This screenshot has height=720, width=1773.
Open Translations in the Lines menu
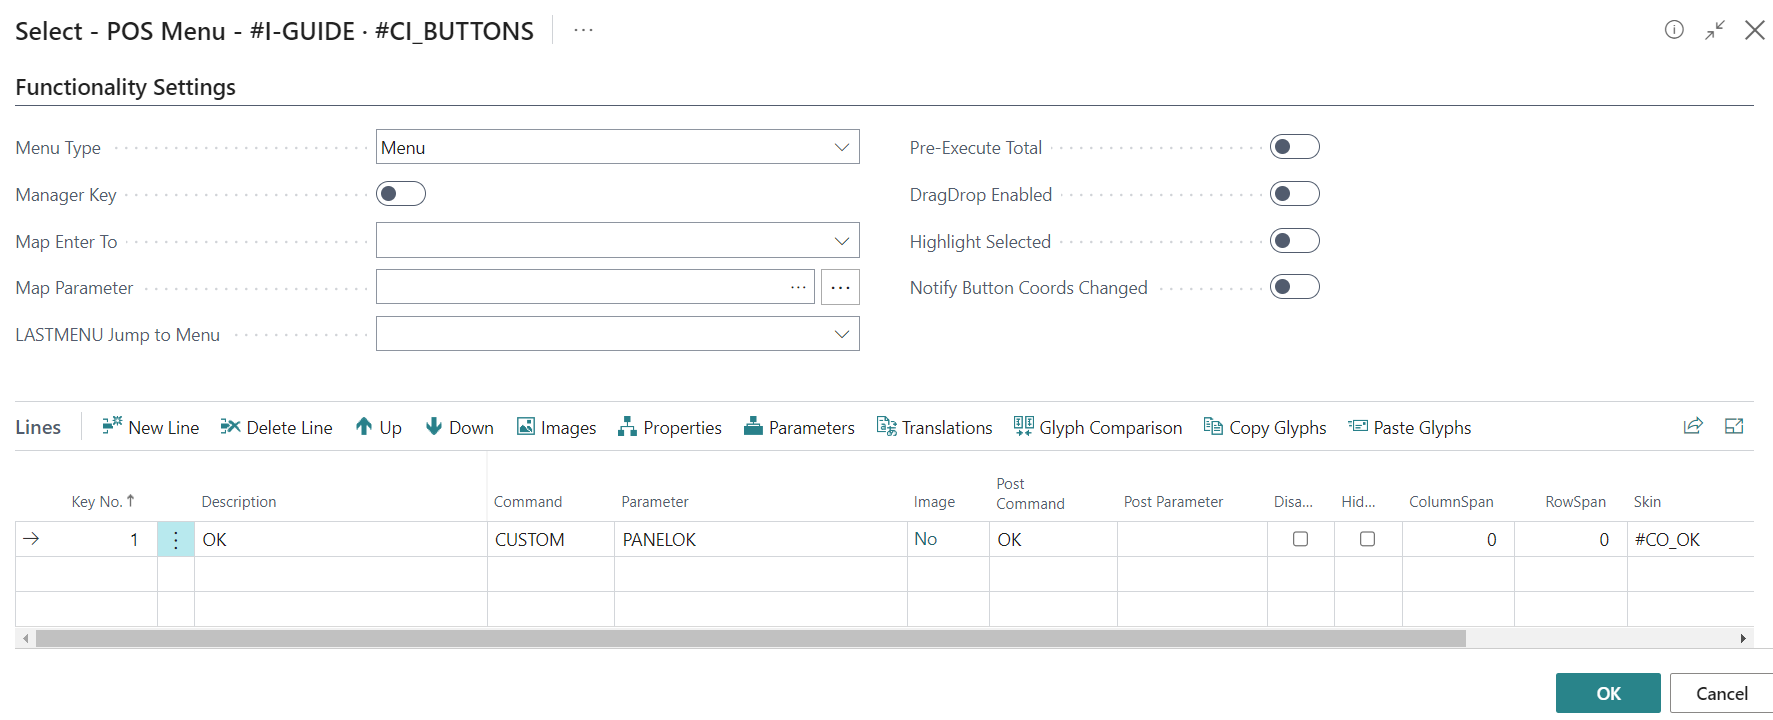coord(934,427)
